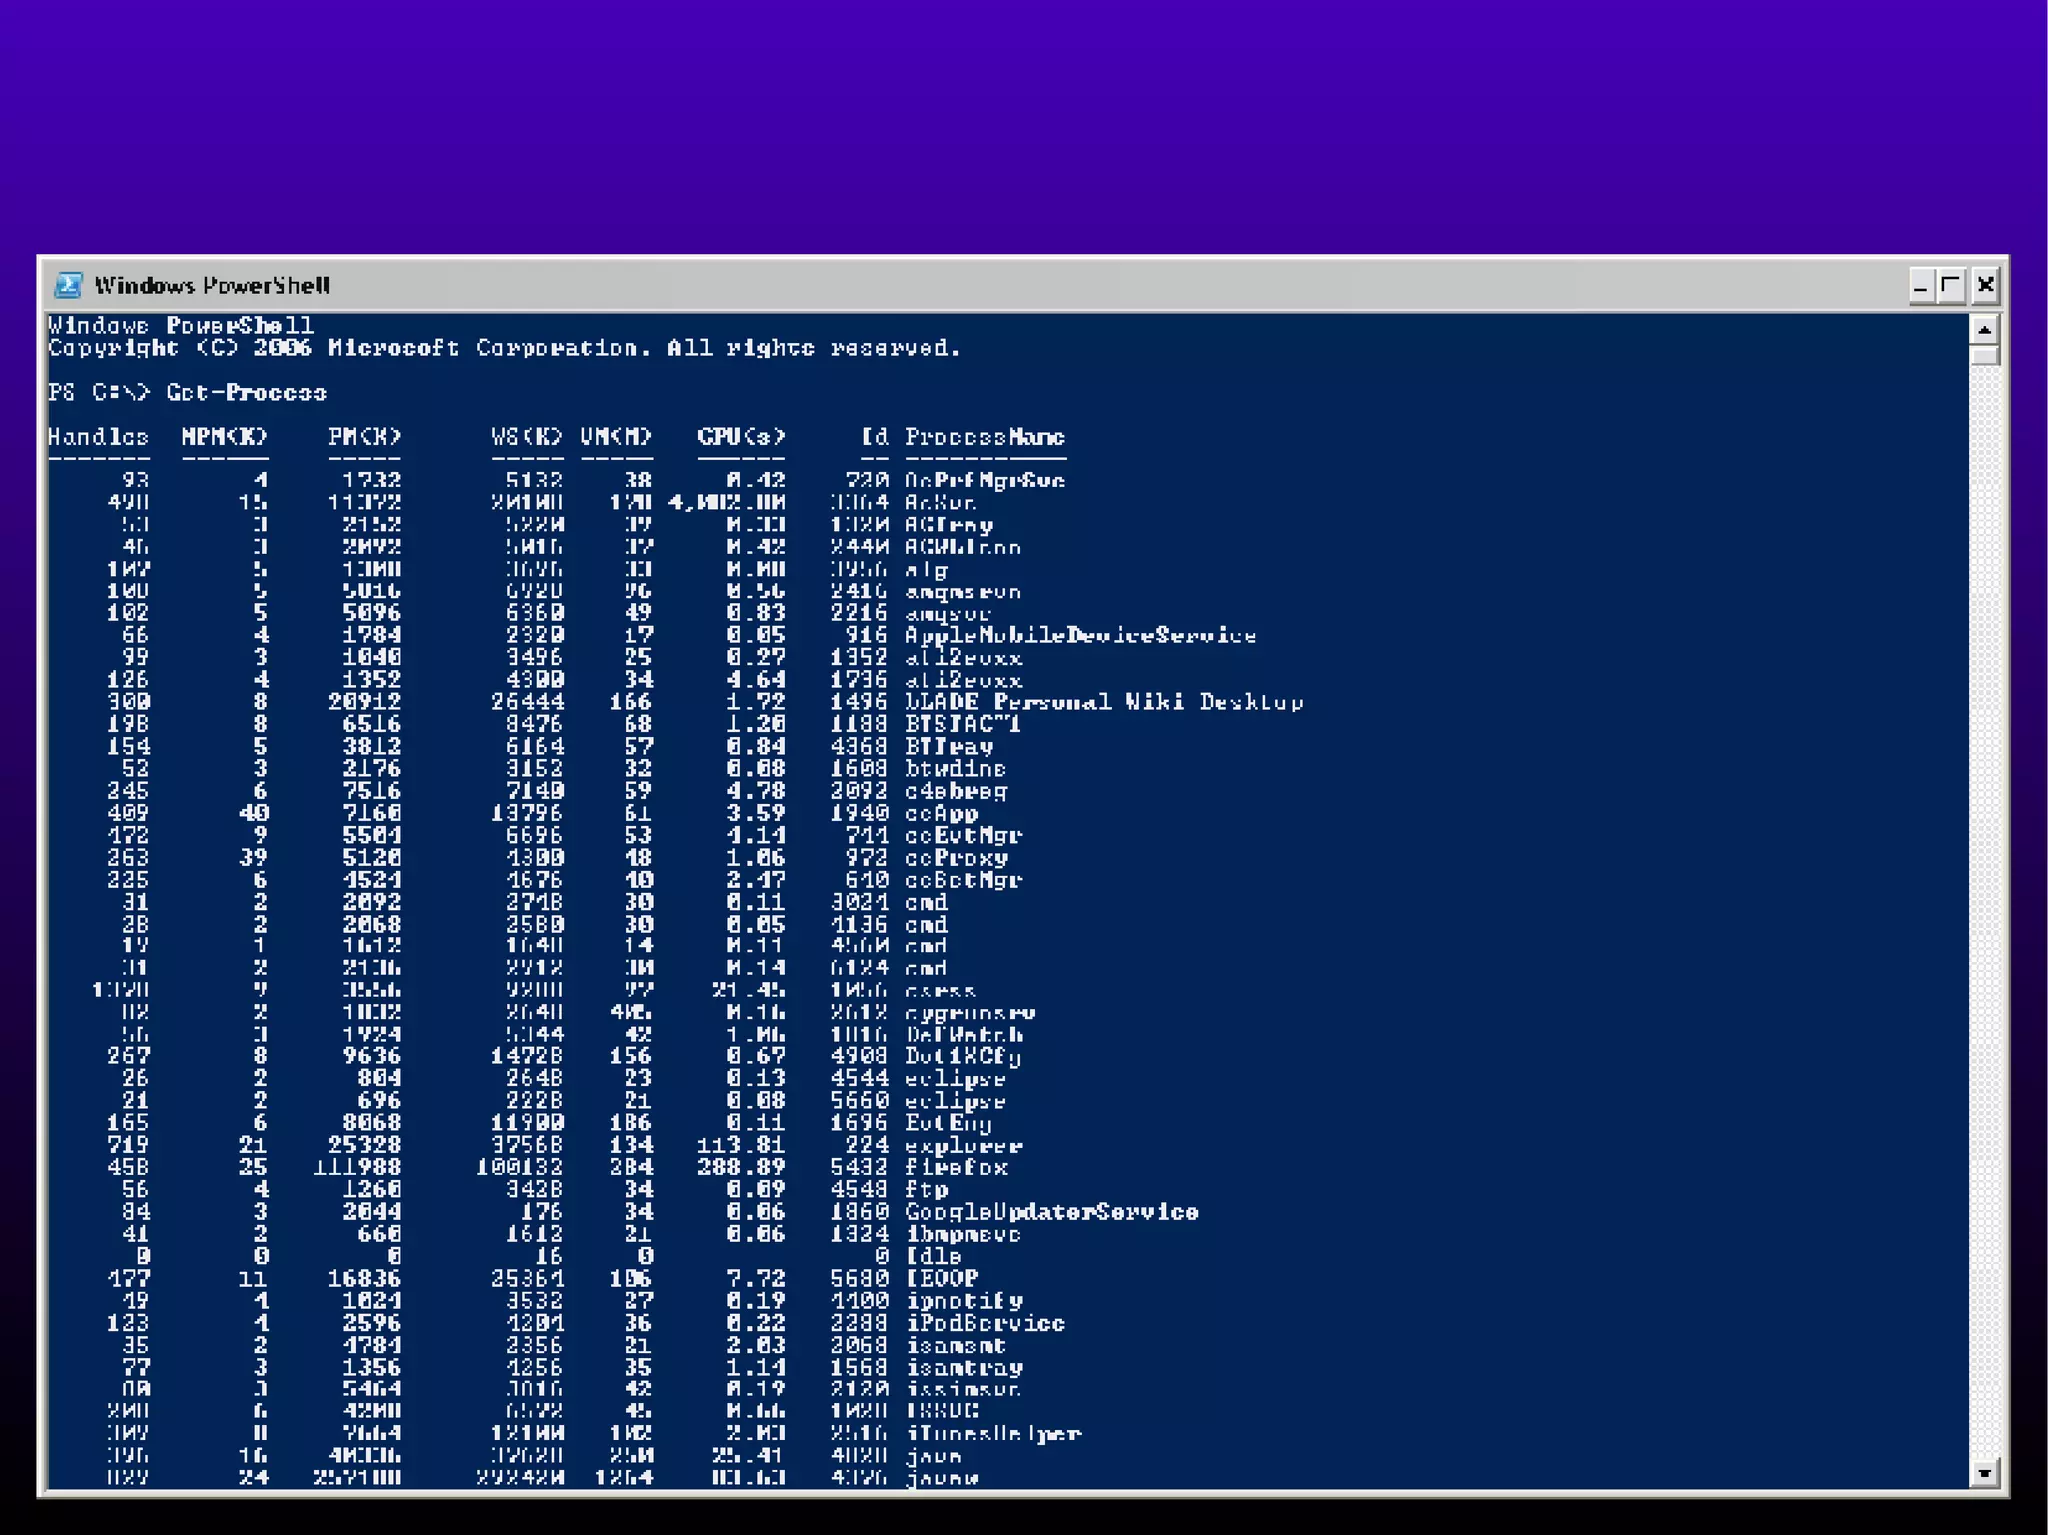Click the vertical scrollbar thumb
The image size is (2048, 1535).
[x=1984, y=355]
